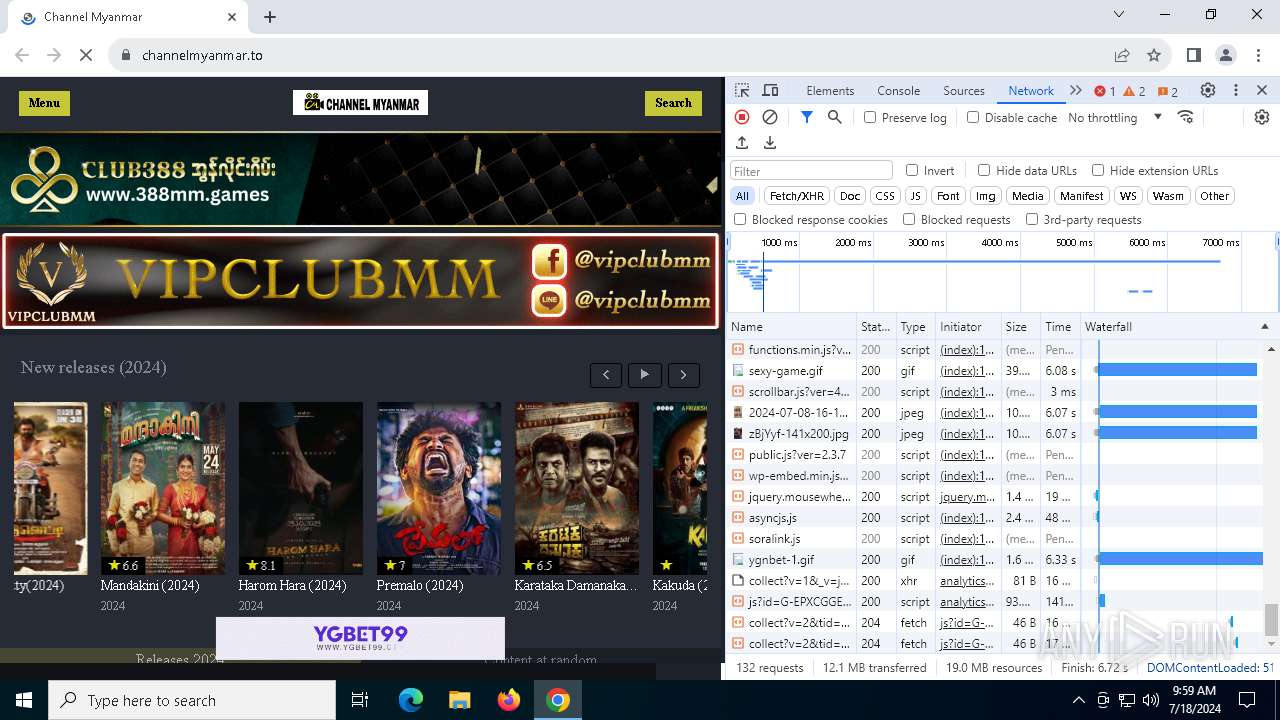Select the Network tab

tap(1031, 90)
